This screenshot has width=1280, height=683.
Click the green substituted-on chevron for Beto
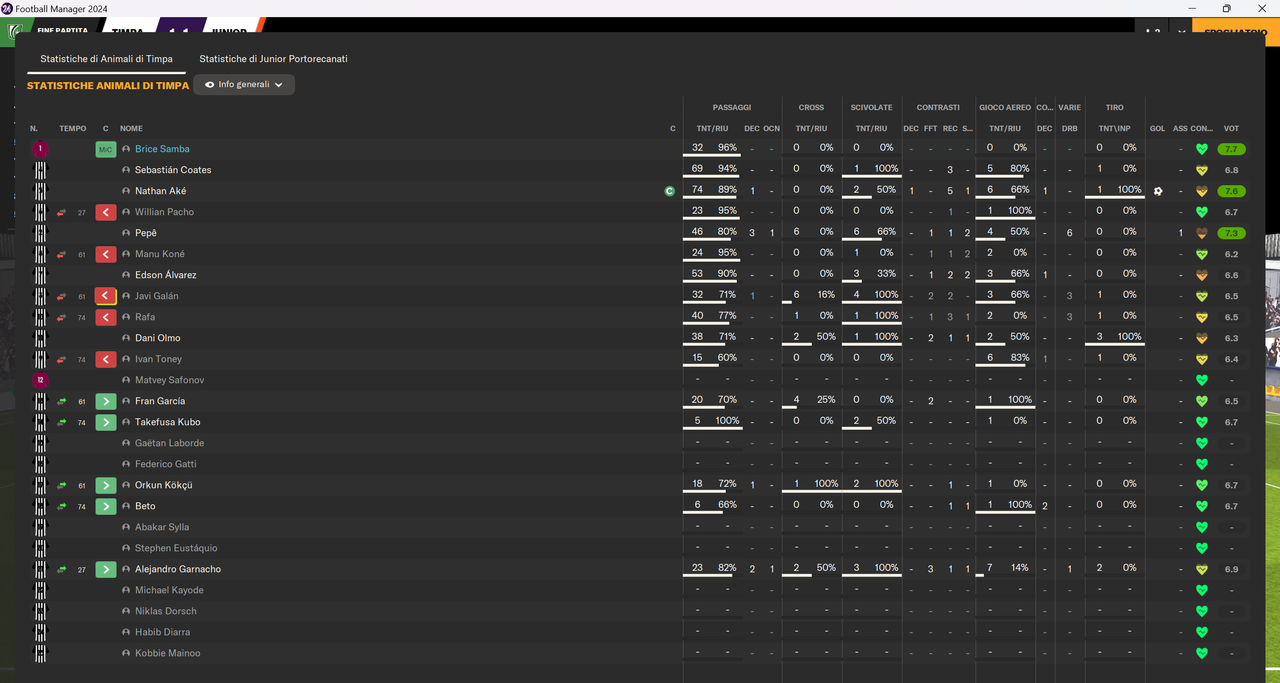(106, 506)
